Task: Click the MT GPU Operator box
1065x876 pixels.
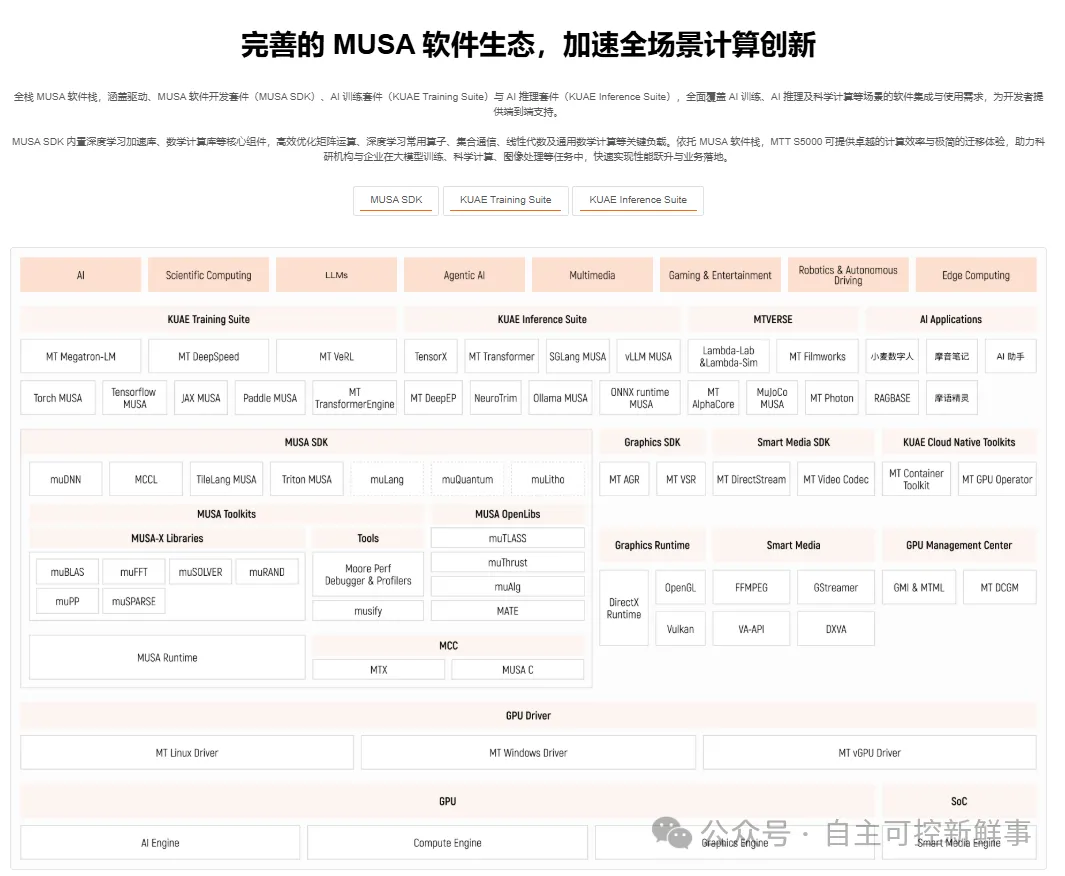Action: click(997, 479)
